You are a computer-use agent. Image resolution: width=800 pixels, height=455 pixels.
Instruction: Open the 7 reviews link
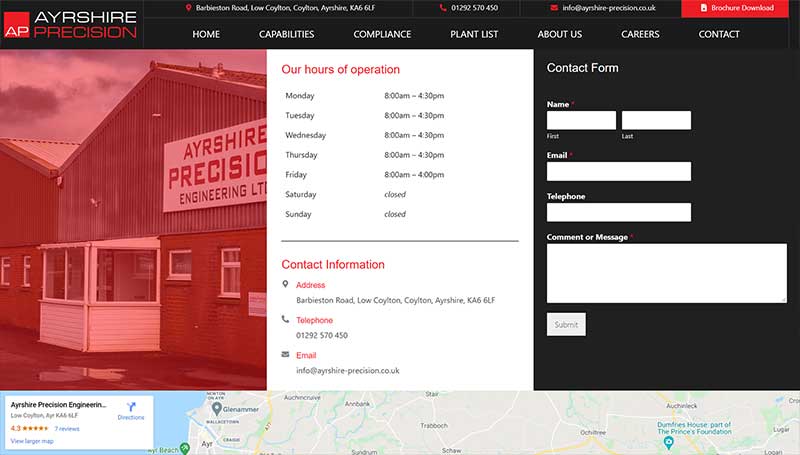point(67,429)
